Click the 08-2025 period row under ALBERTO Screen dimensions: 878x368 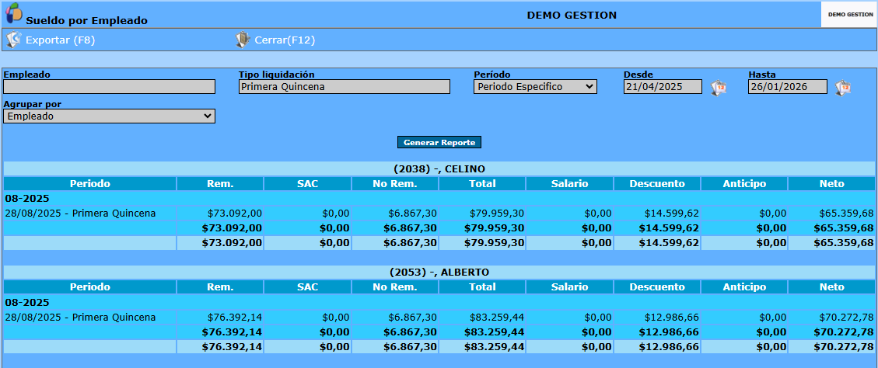tap(439, 302)
